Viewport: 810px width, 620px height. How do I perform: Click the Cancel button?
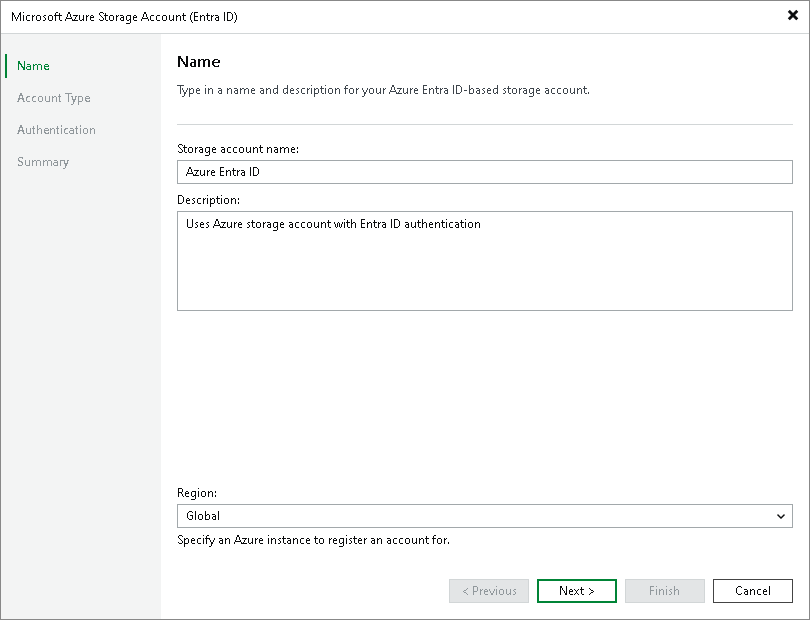[753, 591]
